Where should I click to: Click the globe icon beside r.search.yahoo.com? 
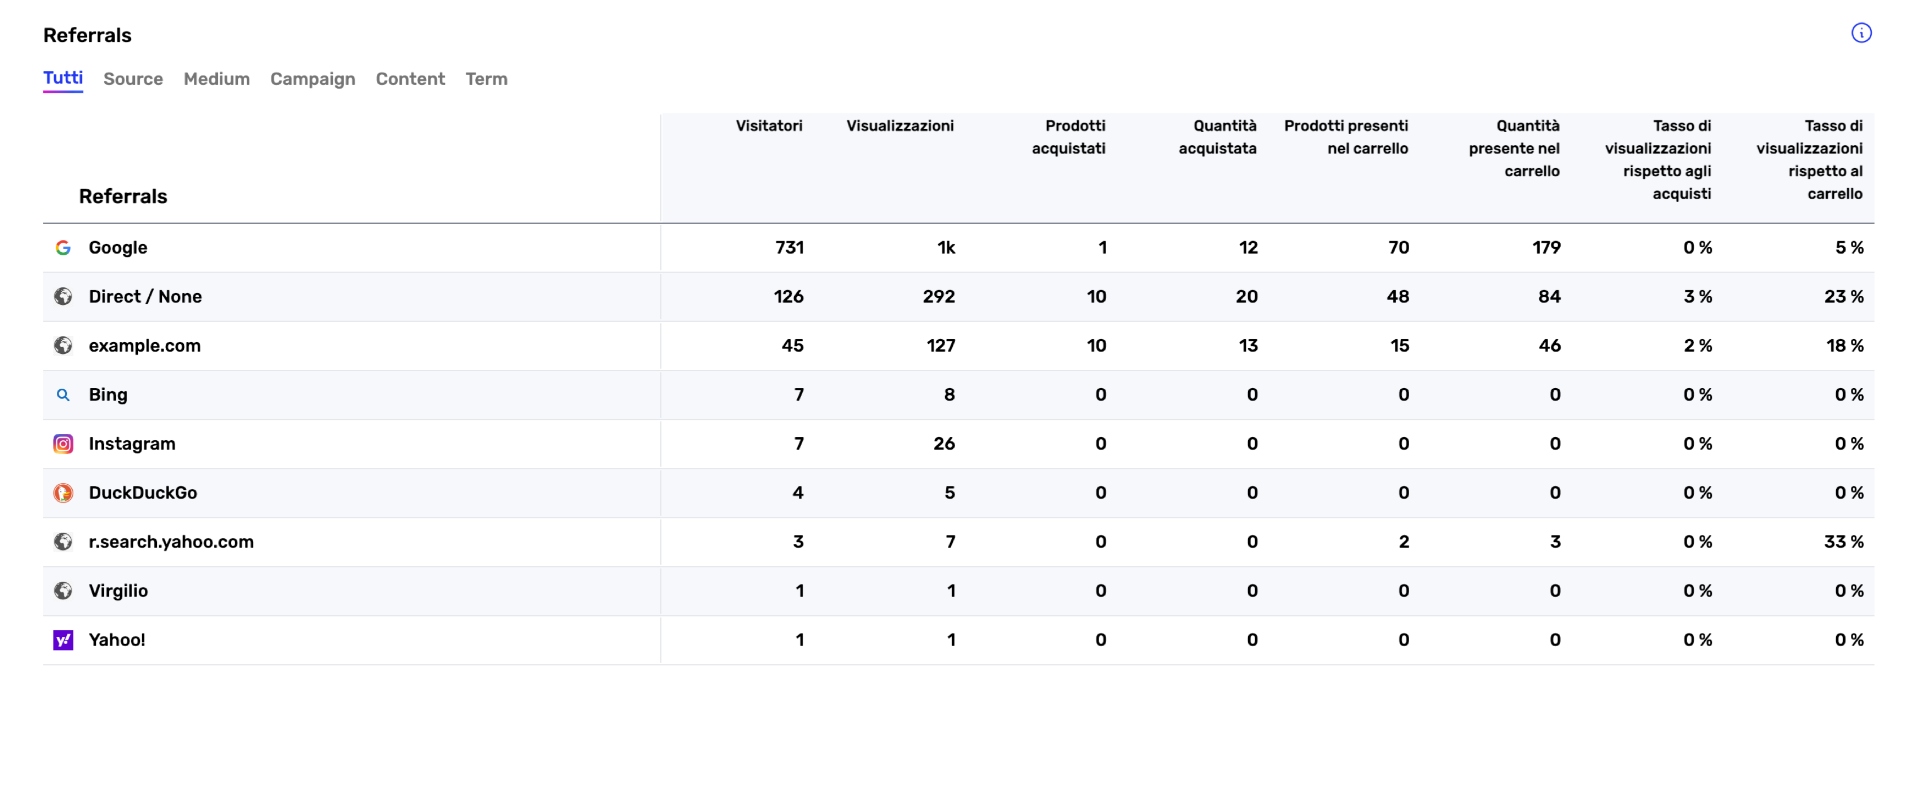click(x=63, y=541)
